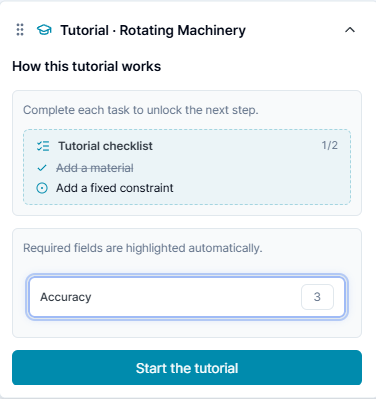376x399 pixels.
Task: Grab the panel drag handle dots
Action: point(20,30)
